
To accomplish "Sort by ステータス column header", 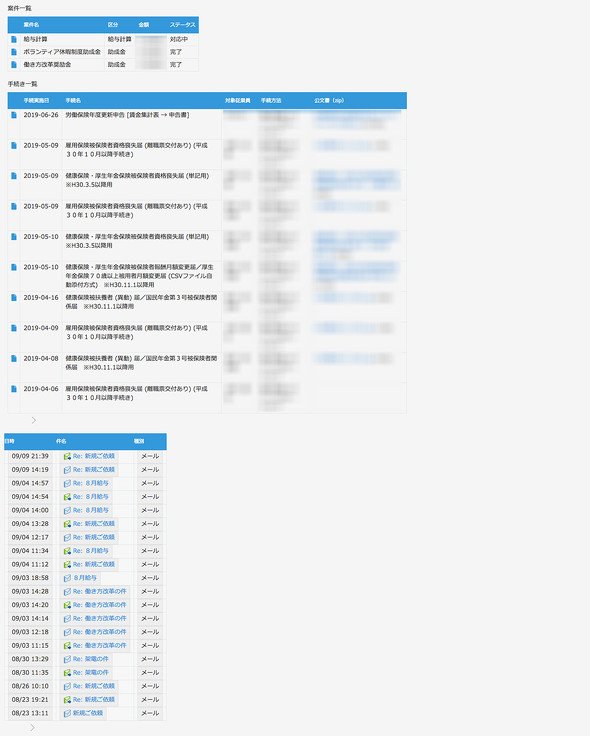I will pyautogui.click(x=183, y=25).
